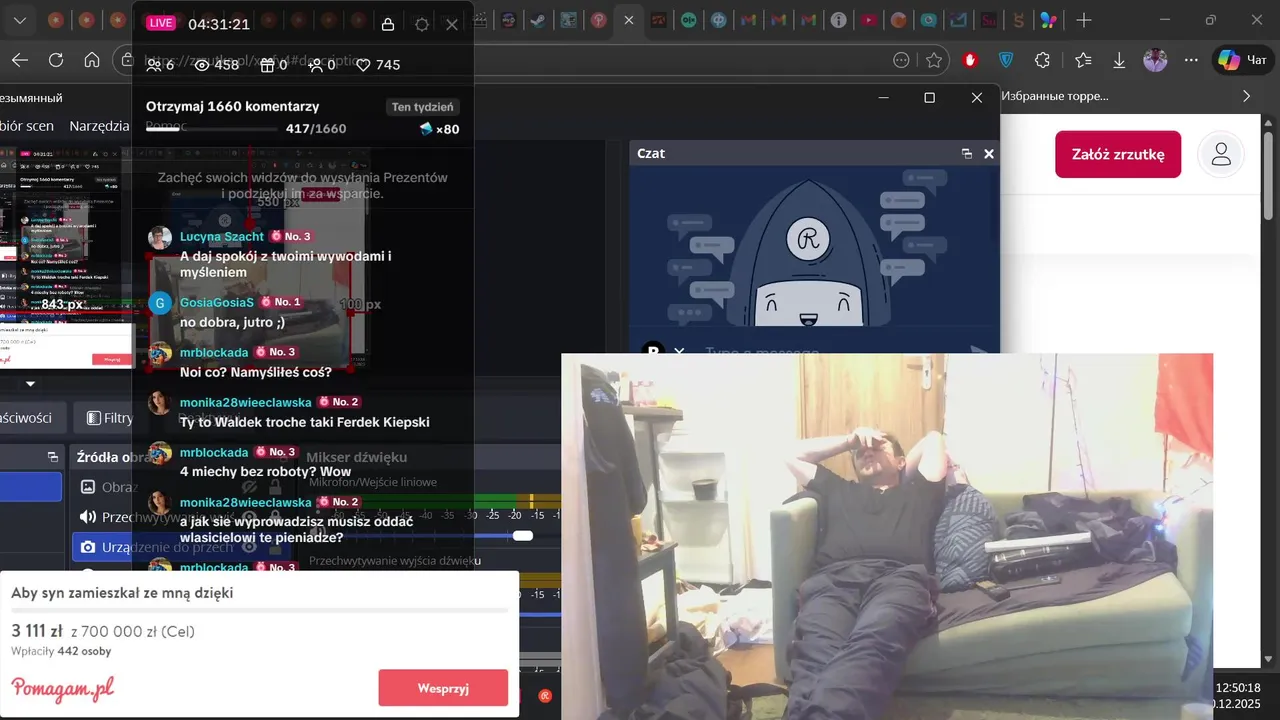Close the Czat dock panel
The image size is (1280, 720).
(x=989, y=154)
